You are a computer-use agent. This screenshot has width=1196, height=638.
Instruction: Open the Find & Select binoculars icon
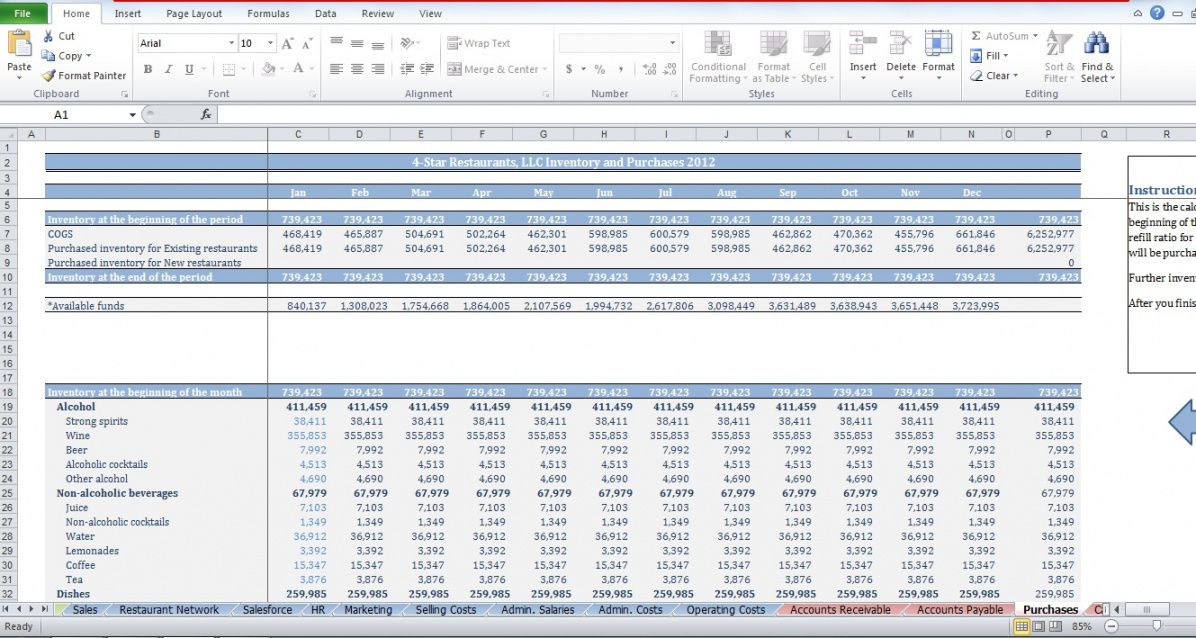[x=1096, y=44]
